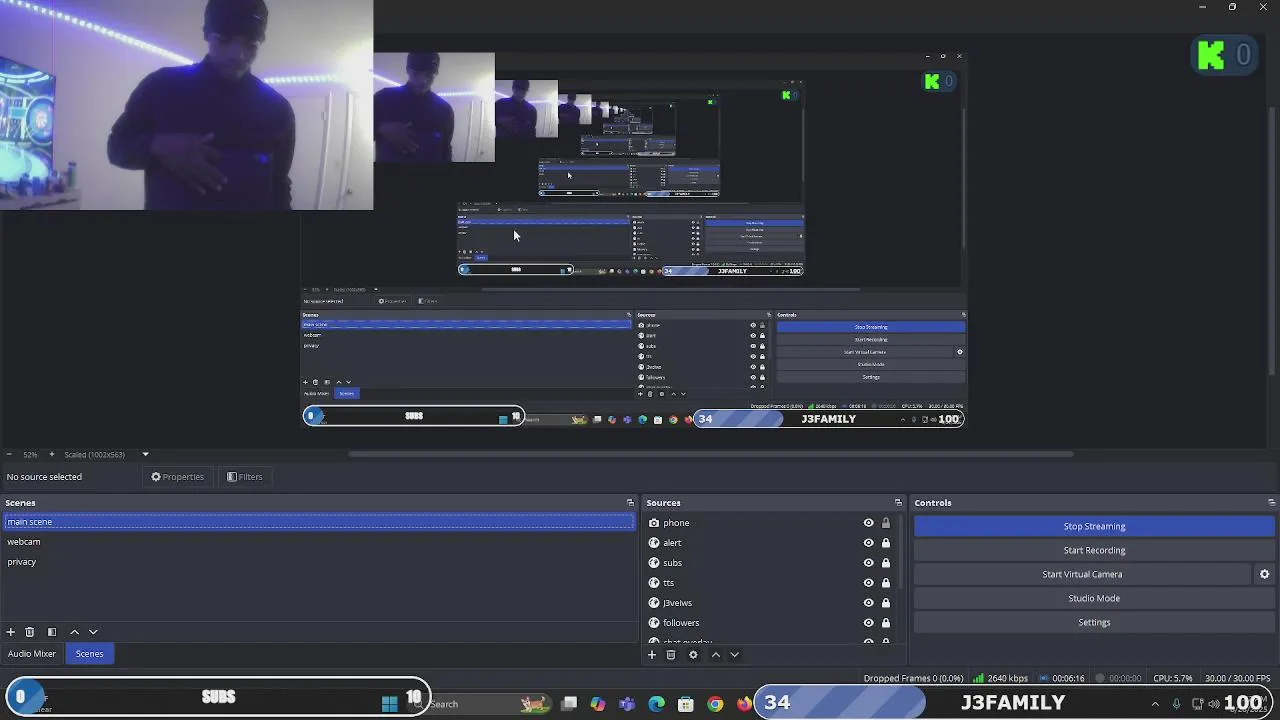Open preview scaling dropdown

[x=145, y=454]
